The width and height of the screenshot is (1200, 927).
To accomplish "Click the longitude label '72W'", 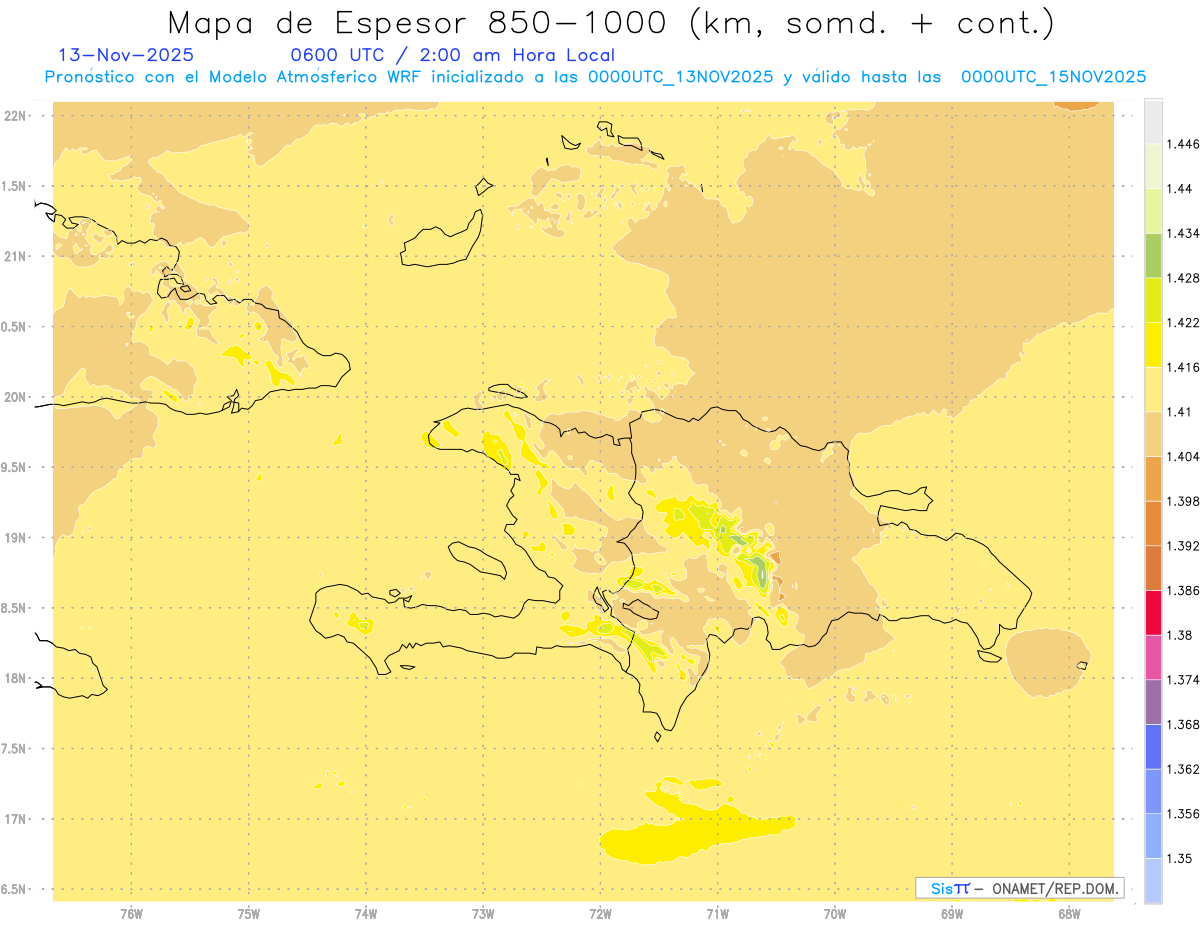I will pyautogui.click(x=600, y=914).
